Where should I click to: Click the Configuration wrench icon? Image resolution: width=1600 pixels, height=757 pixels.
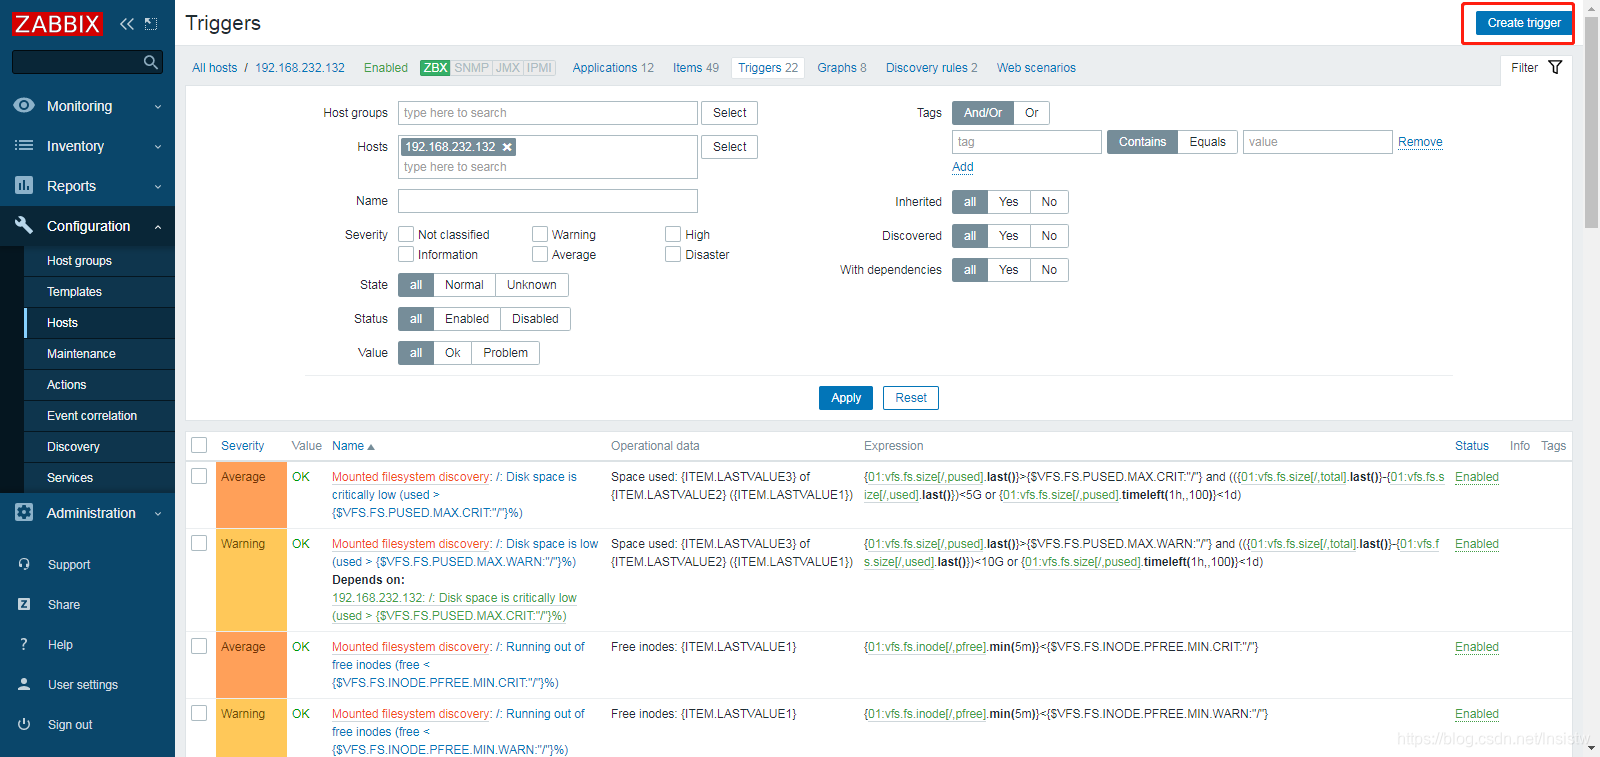click(x=24, y=225)
